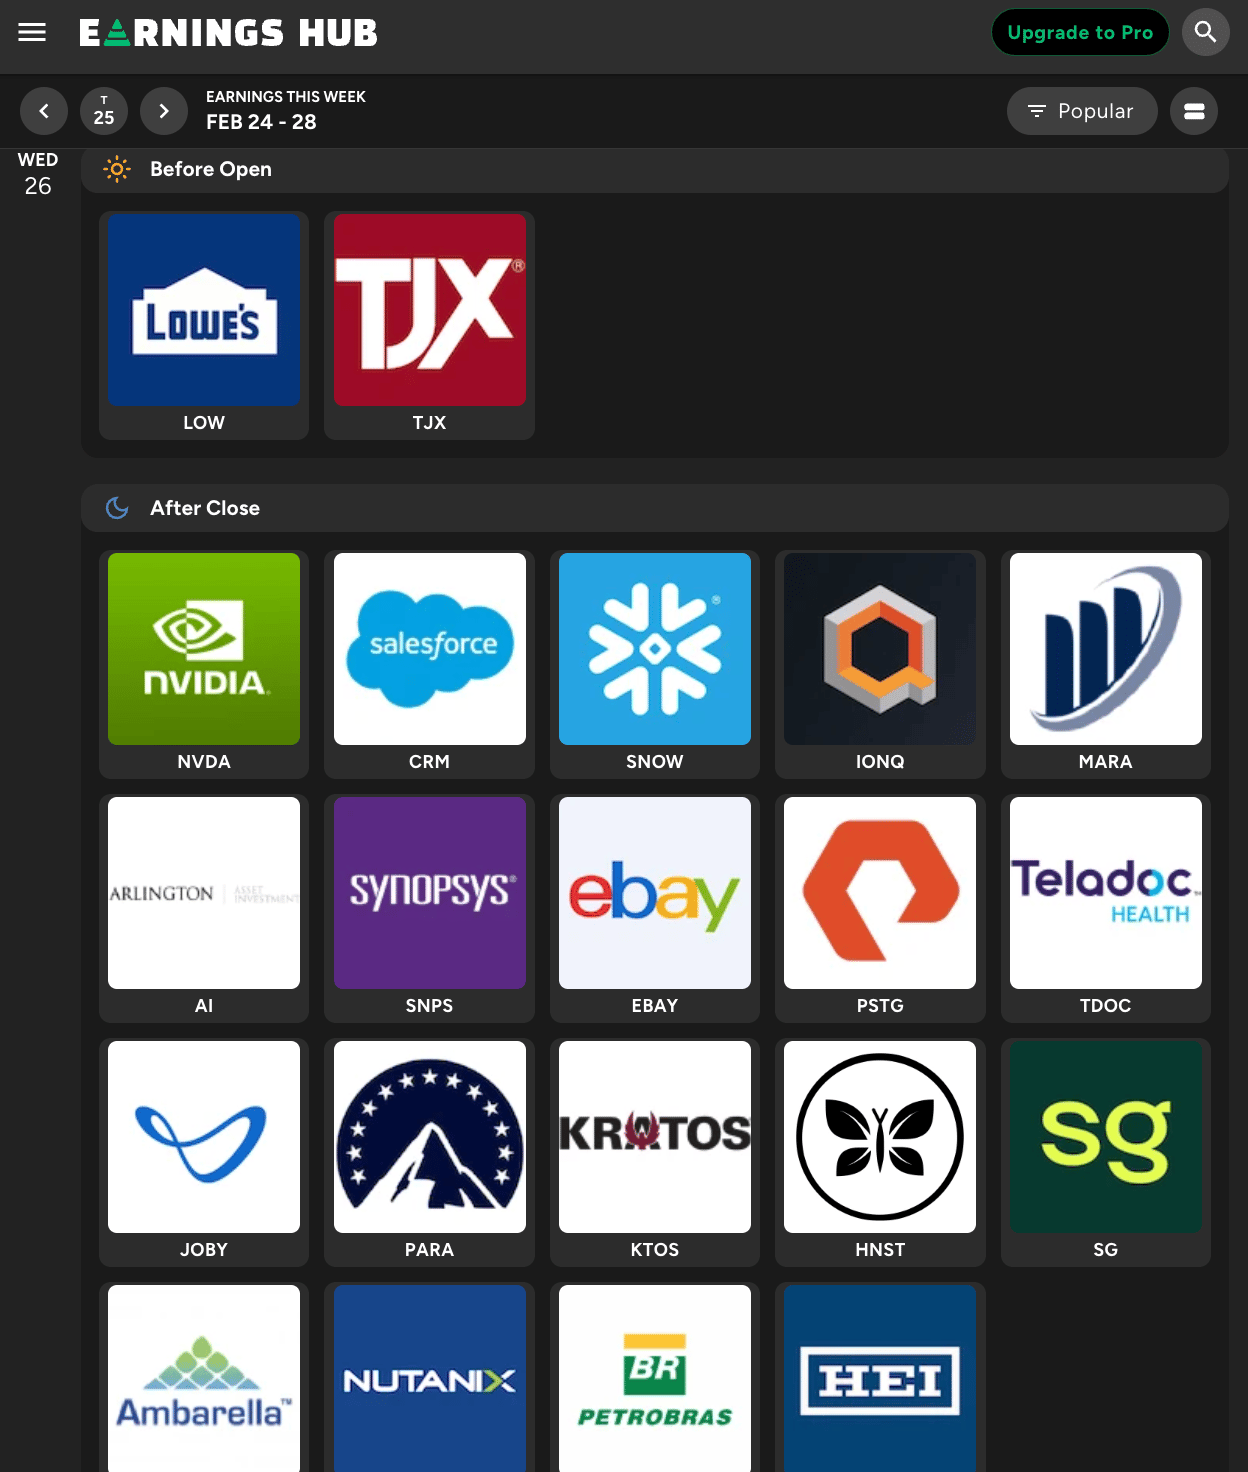Select the Paramount PARA logo
Image resolution: width=1248 pixels, height=1472 pixels.
[430, 1137]
